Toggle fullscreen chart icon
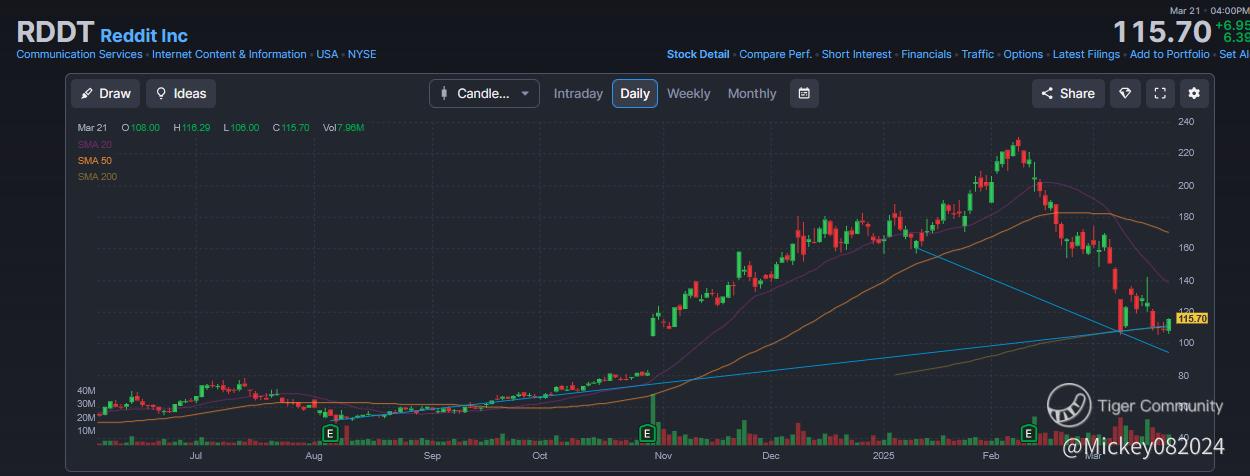Image resolution: width=1250 pixels, height=476 pixels. point(1160,93)
